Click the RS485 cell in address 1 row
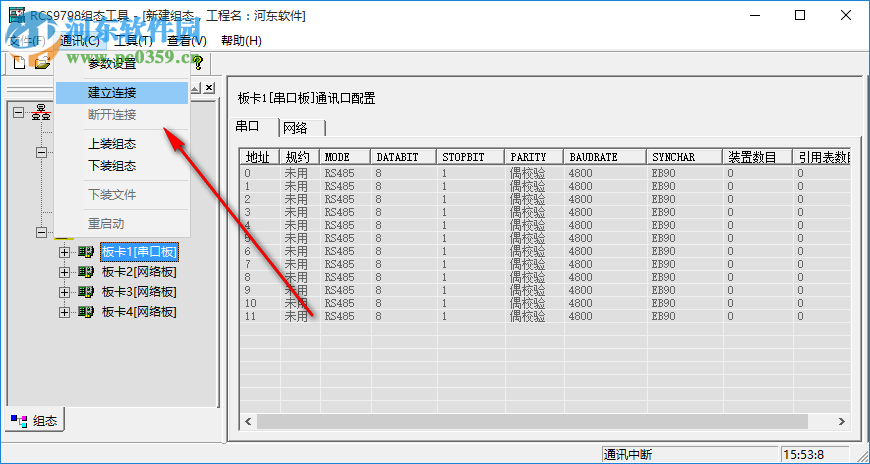870x464 pixels. (x=346, y=186)
